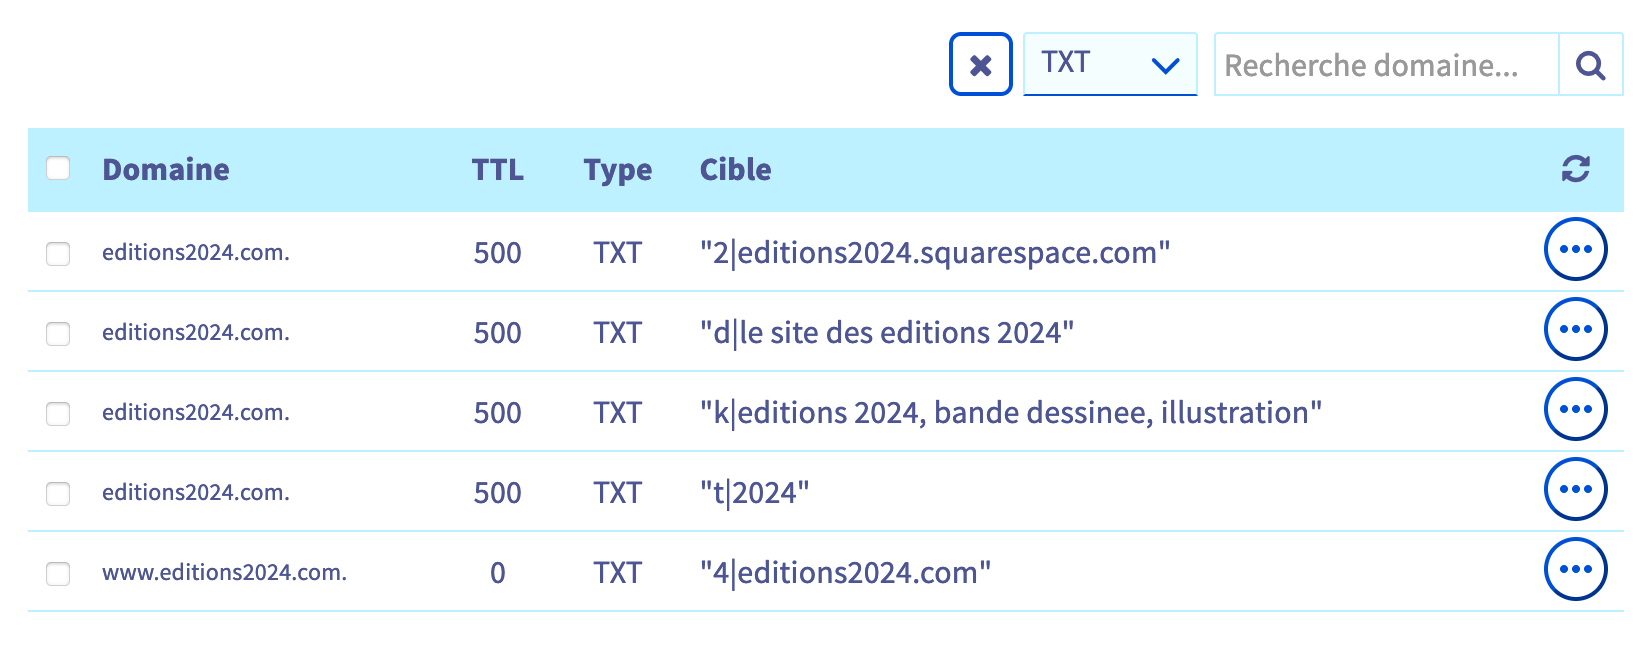Click the Cible column header
1638x660 pixels.
(735, 170)
